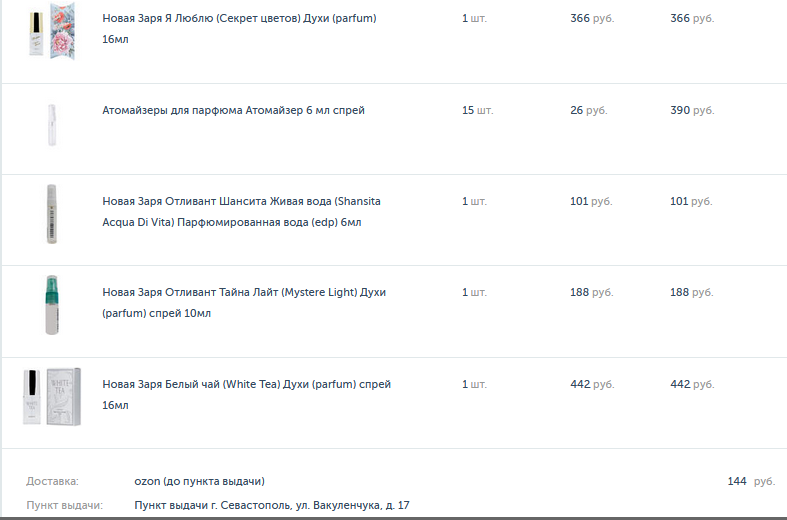Screen dimensions: 787x520
Task: Open Белый чай White Tea product title
Action: (x=246, y=395)
